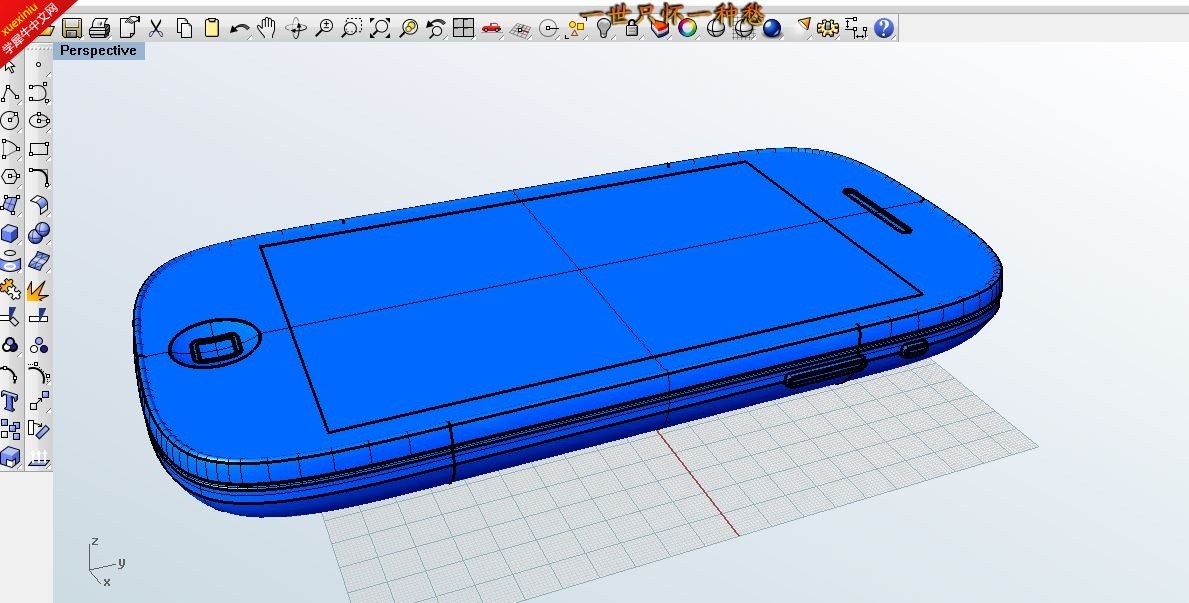Undo the view change
Viewport: 1189px width, 603px height.
tap(435, 29)
